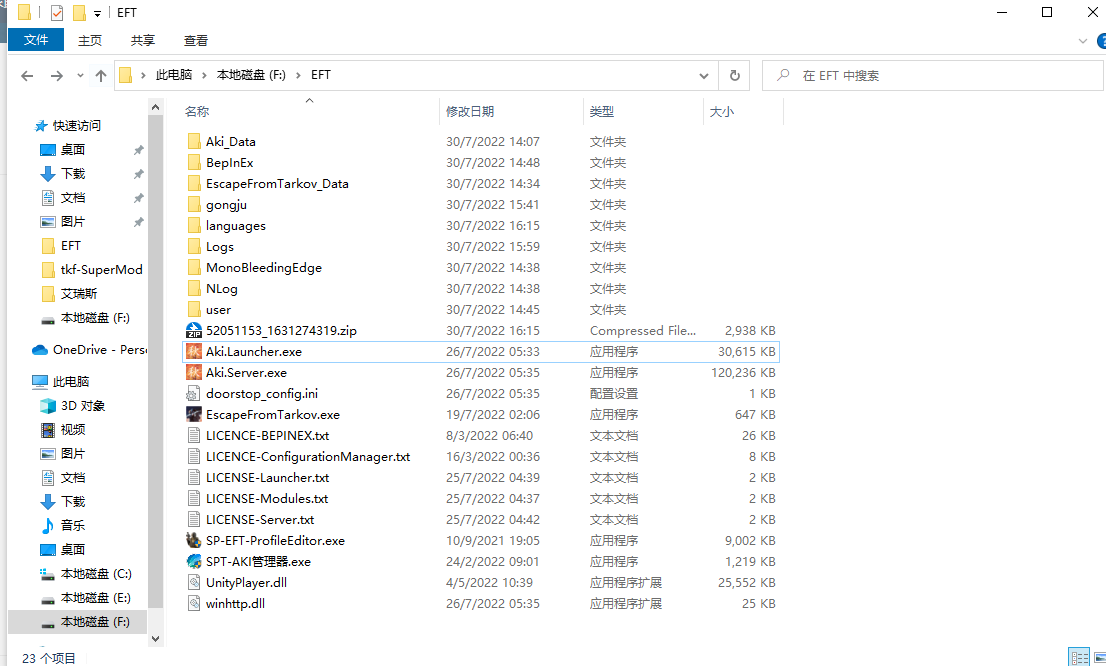Expand the ribbon with chevron

pos(1083,41)
